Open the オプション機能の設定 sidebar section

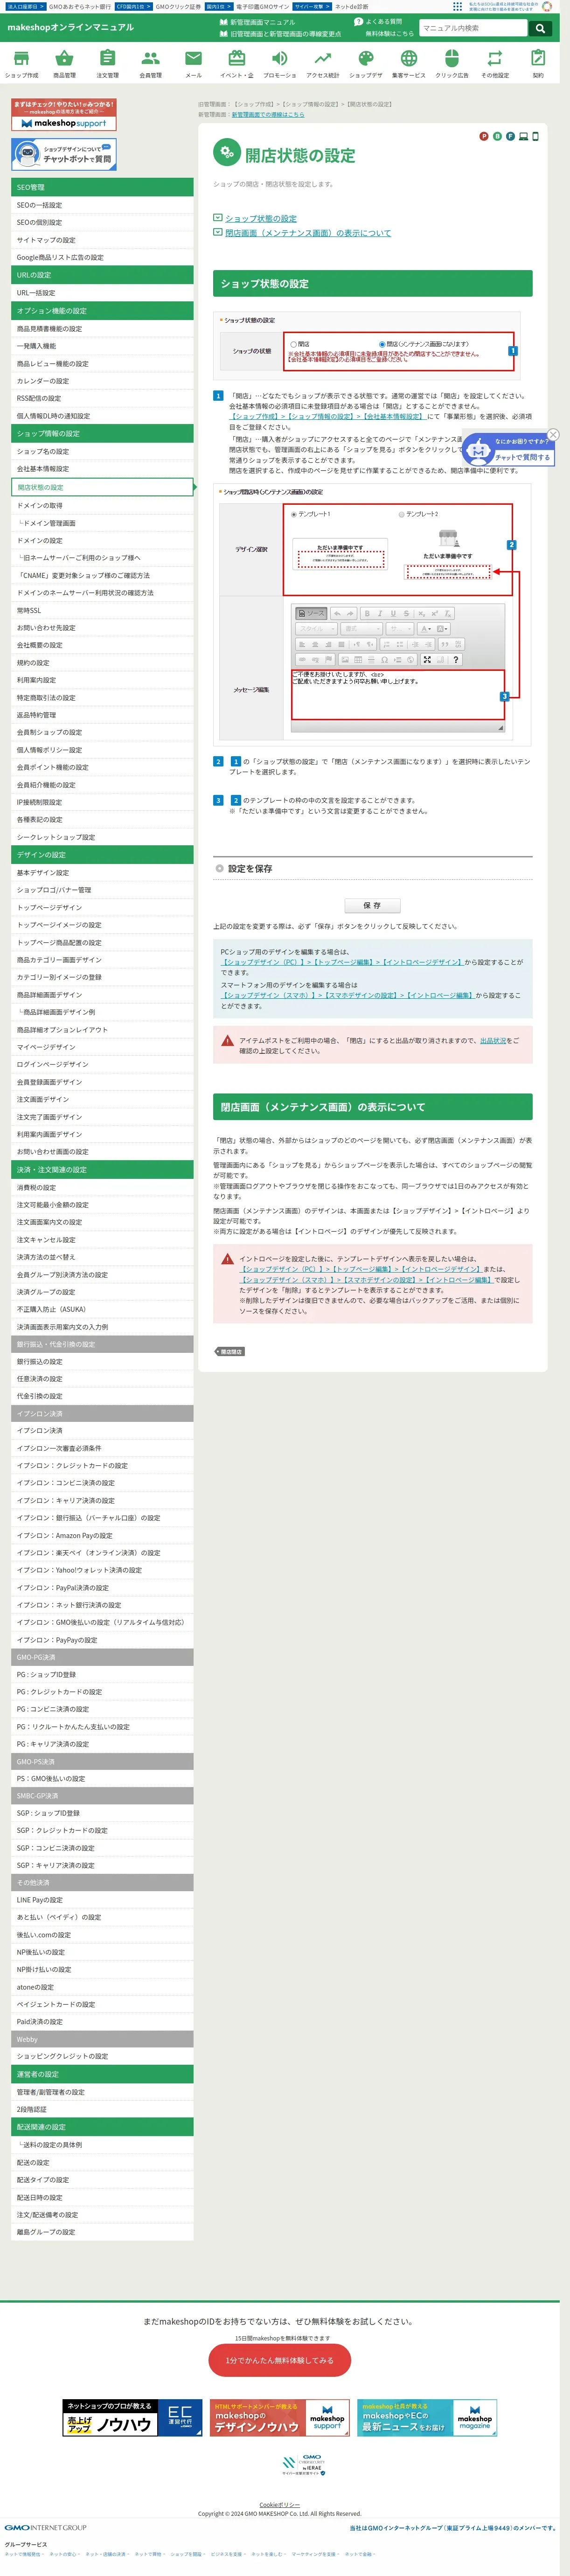click(x=102, y=311)
